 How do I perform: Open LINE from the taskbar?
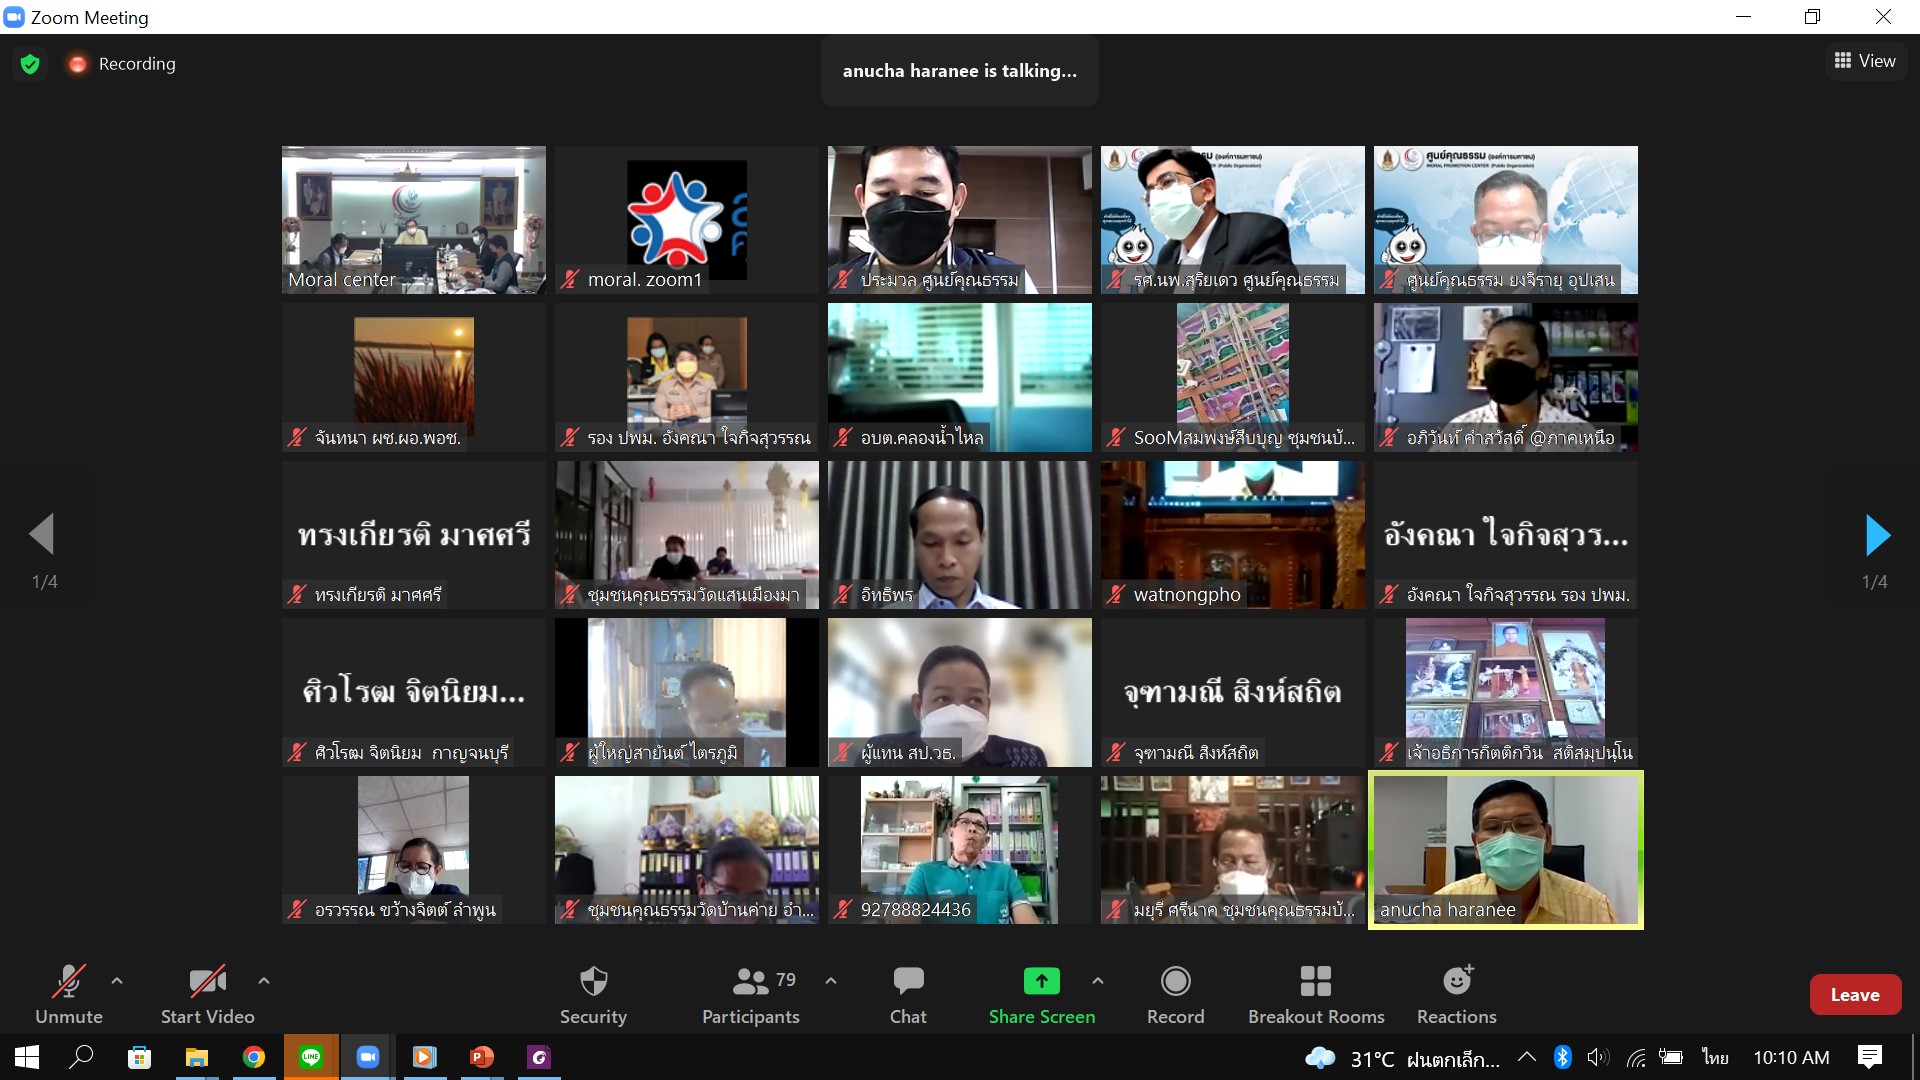pyautogui.click(x=311, y=1057)
